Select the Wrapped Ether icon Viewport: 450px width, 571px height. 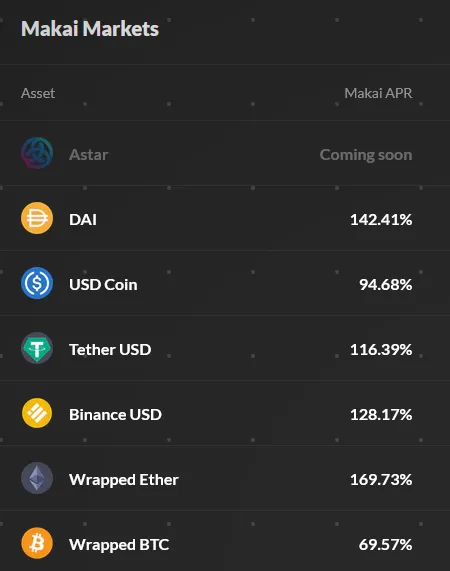pyautogui.click(x=37, y=478)
